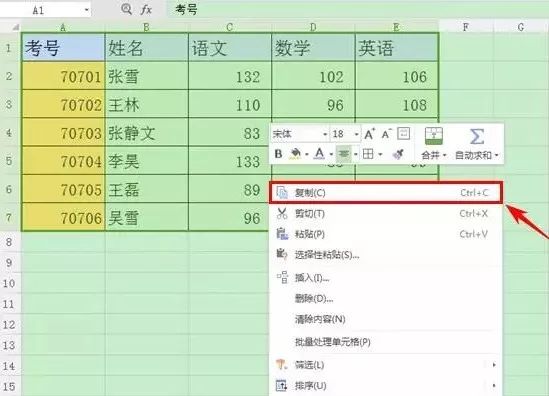
Task: Choose 粘贴(P) in the context menu
Action: pos(386,234)
